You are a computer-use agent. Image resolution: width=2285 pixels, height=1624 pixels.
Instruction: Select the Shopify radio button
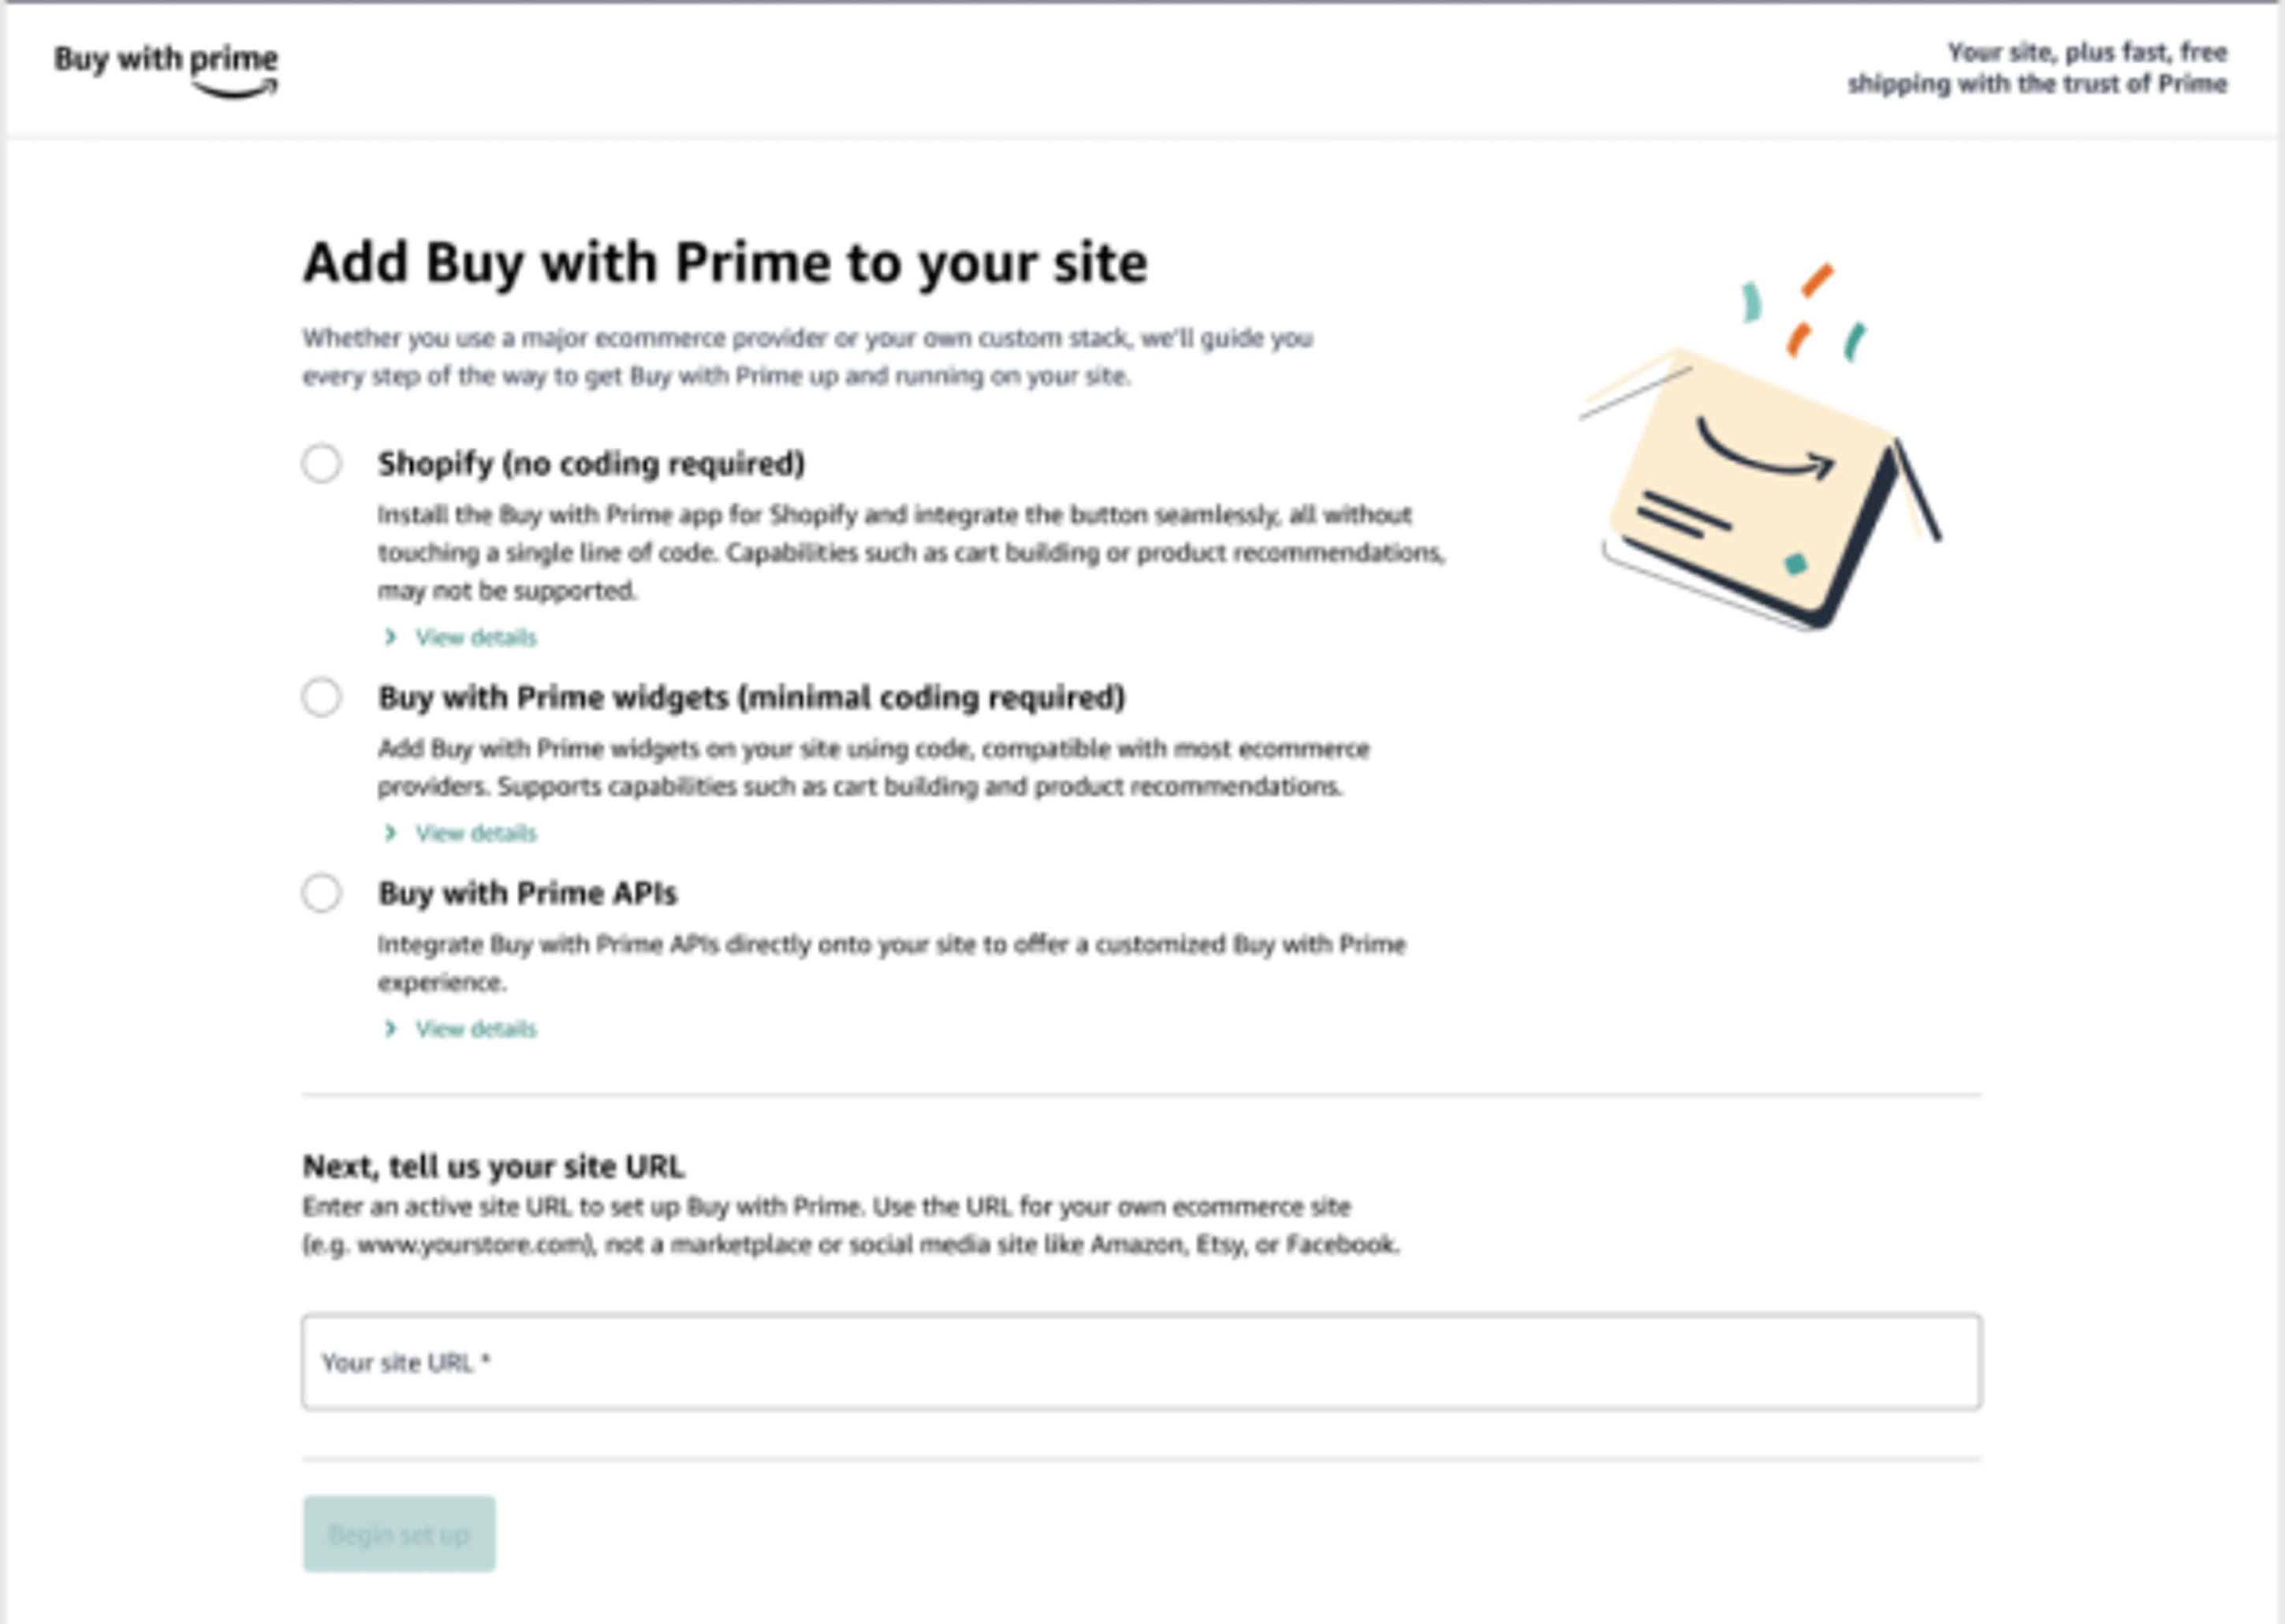[x=322, y=464]
